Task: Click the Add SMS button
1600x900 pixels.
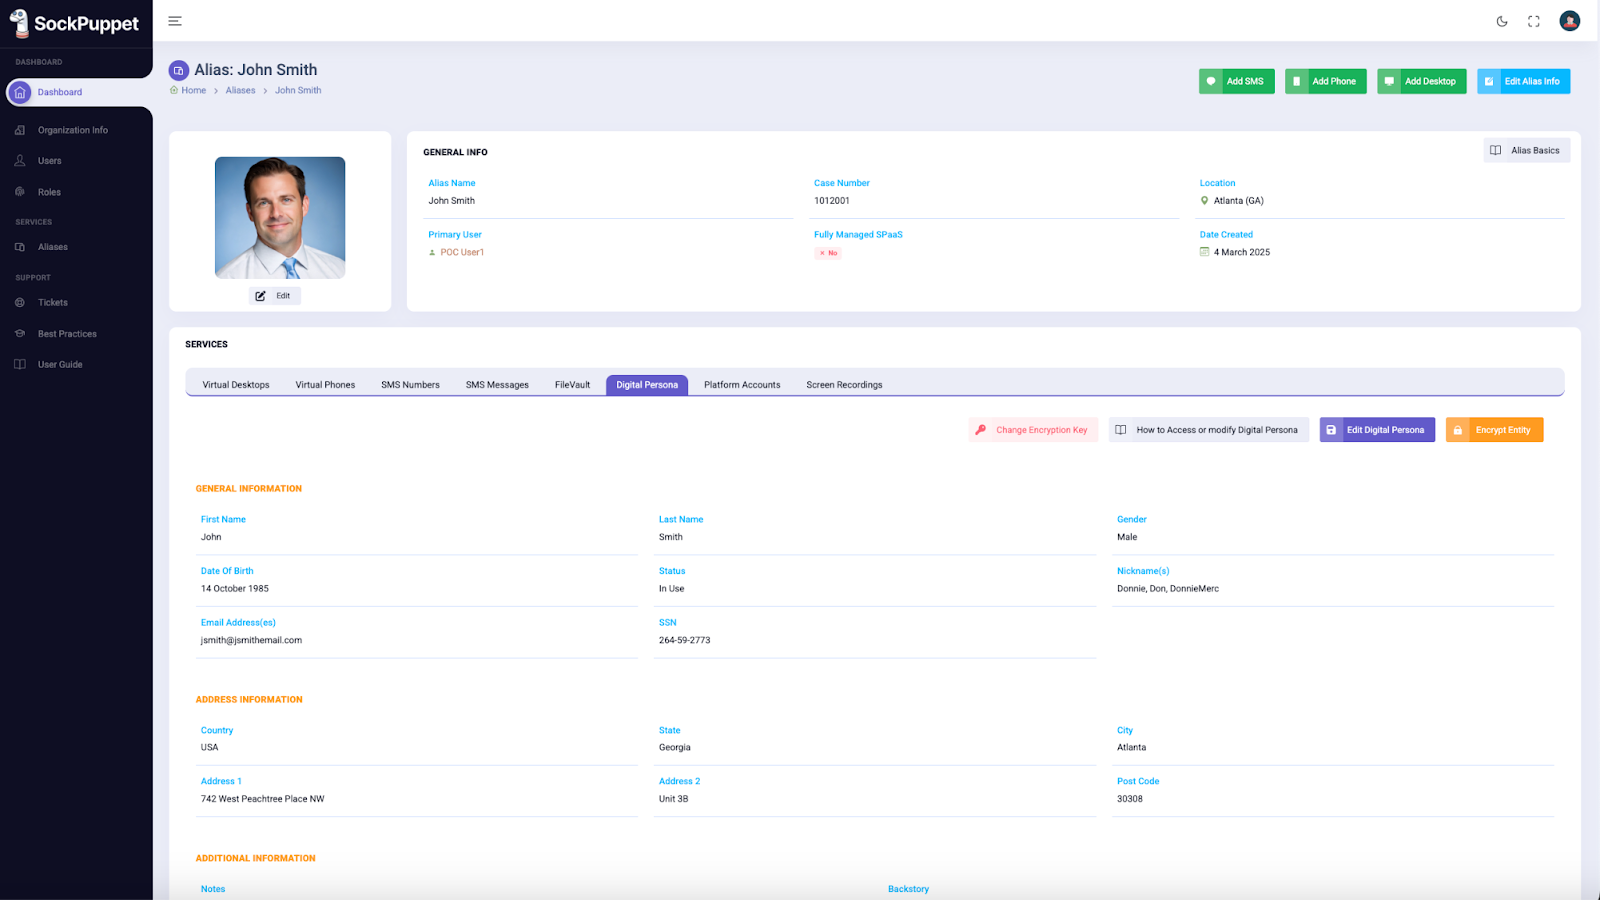Action: click(x=1236, y=82)
